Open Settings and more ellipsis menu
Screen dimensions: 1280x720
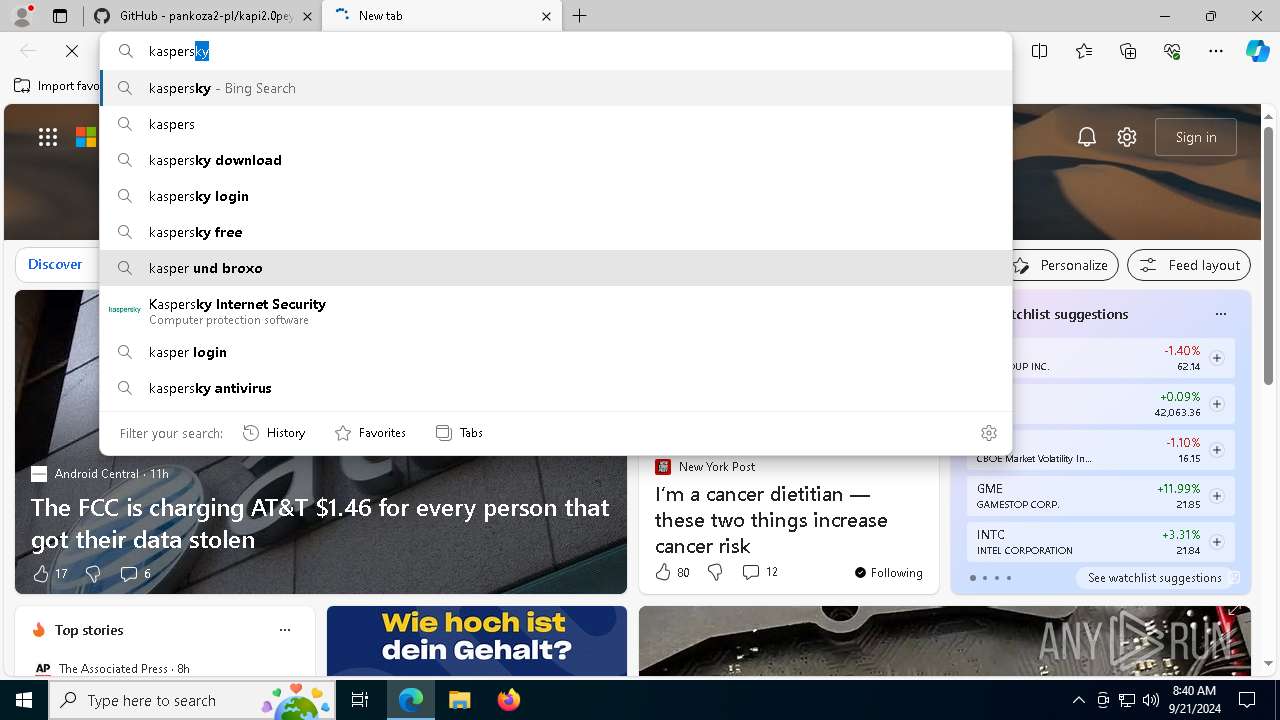[x=1216, y=51]
